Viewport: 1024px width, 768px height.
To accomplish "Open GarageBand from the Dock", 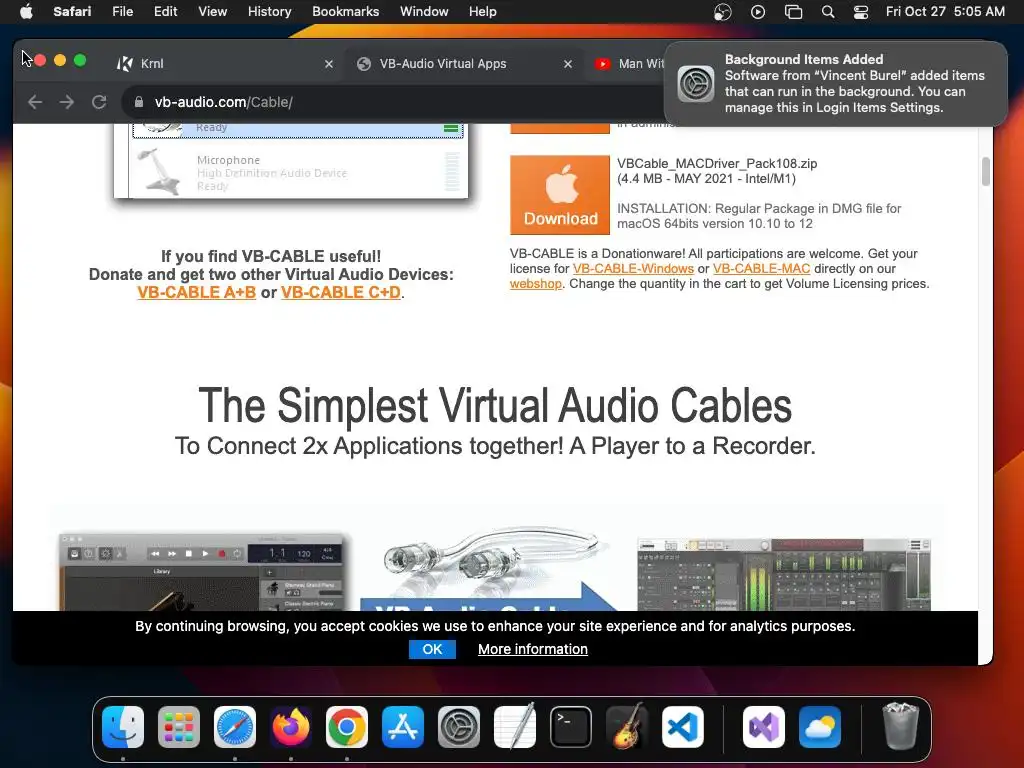I will [627, 727].
